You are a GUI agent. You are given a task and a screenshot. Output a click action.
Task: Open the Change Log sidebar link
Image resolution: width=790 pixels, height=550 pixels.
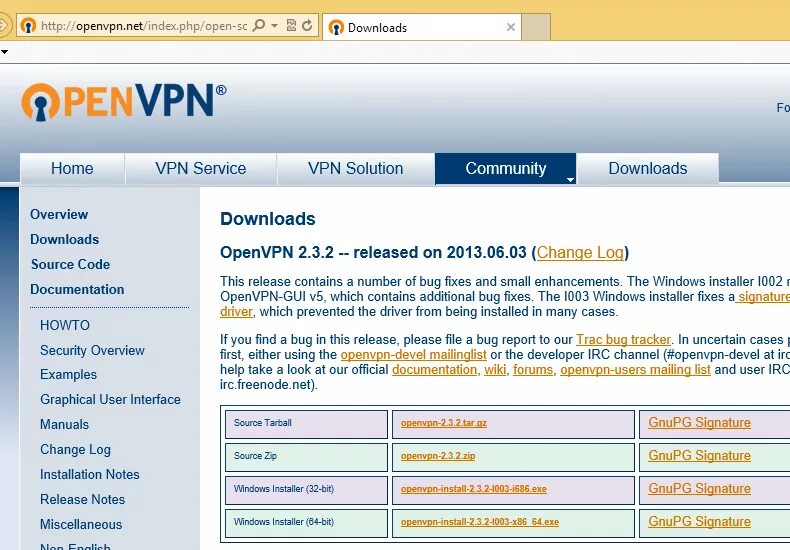(x=76, y=449)
